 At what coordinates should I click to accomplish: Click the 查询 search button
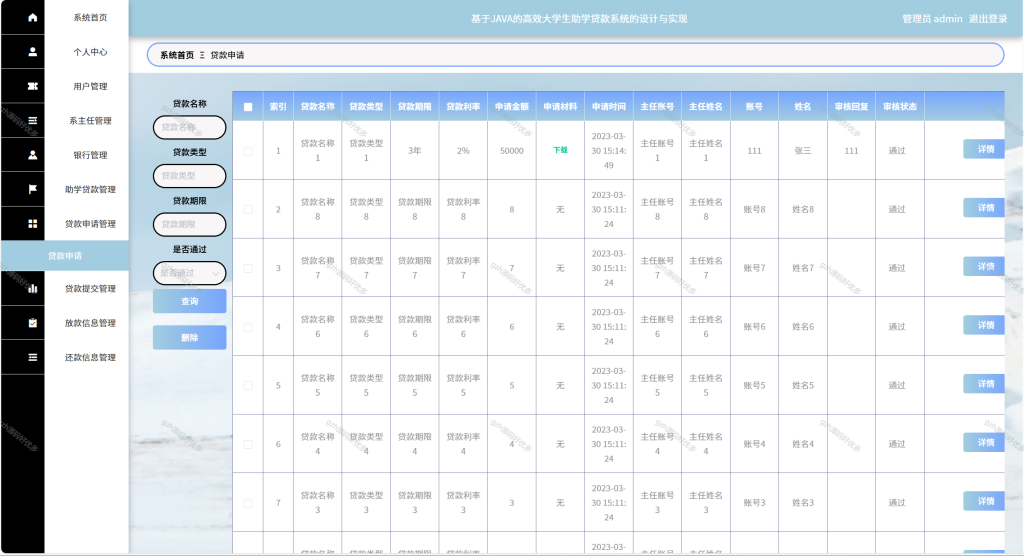point(189,301)
